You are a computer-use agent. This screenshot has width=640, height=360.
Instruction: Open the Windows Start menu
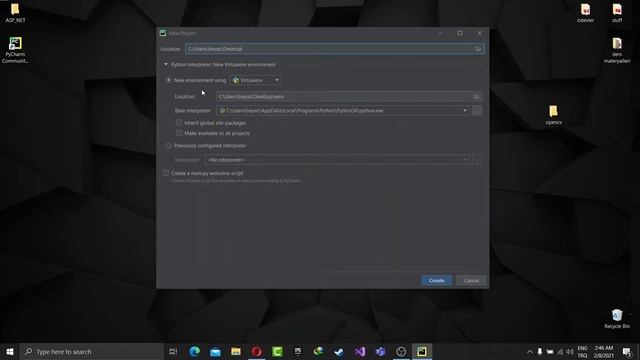(10, 351)
